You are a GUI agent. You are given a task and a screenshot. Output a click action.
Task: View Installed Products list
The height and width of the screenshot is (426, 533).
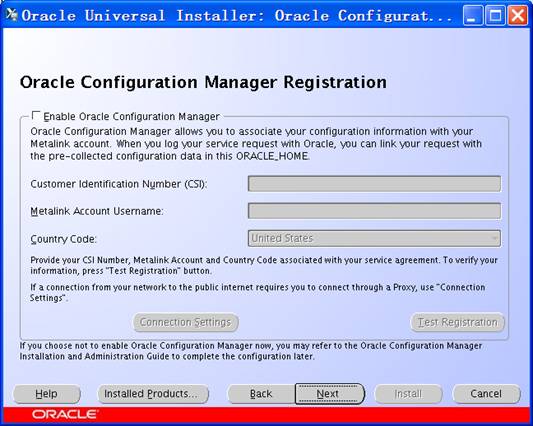point(153,394)
